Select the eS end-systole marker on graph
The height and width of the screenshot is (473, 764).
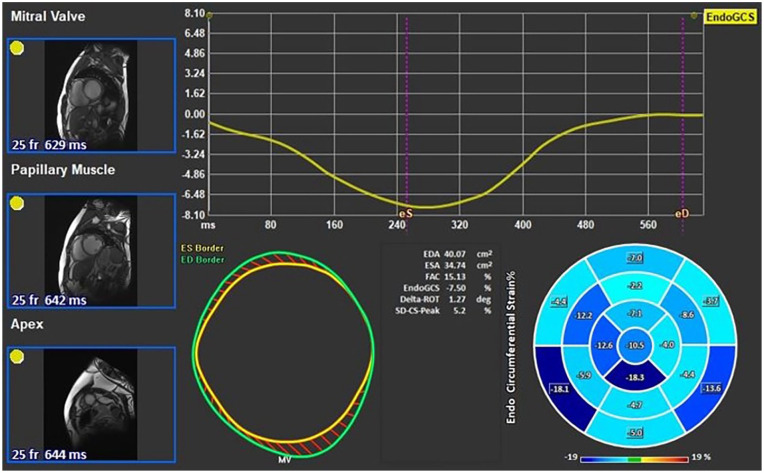405,213
